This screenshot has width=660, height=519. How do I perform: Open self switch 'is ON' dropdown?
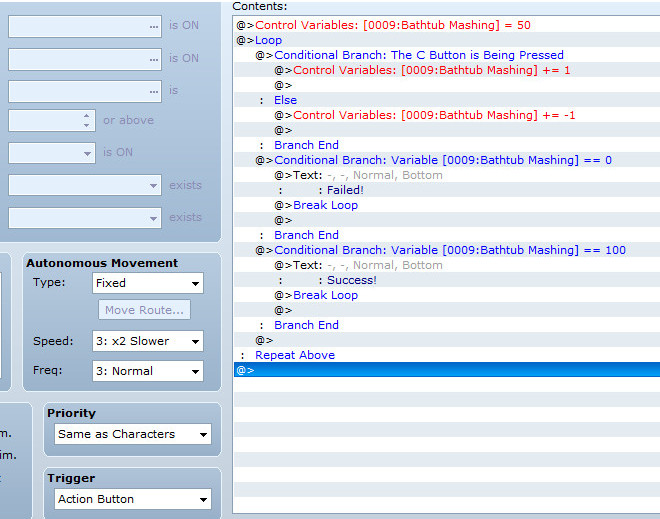52,153
